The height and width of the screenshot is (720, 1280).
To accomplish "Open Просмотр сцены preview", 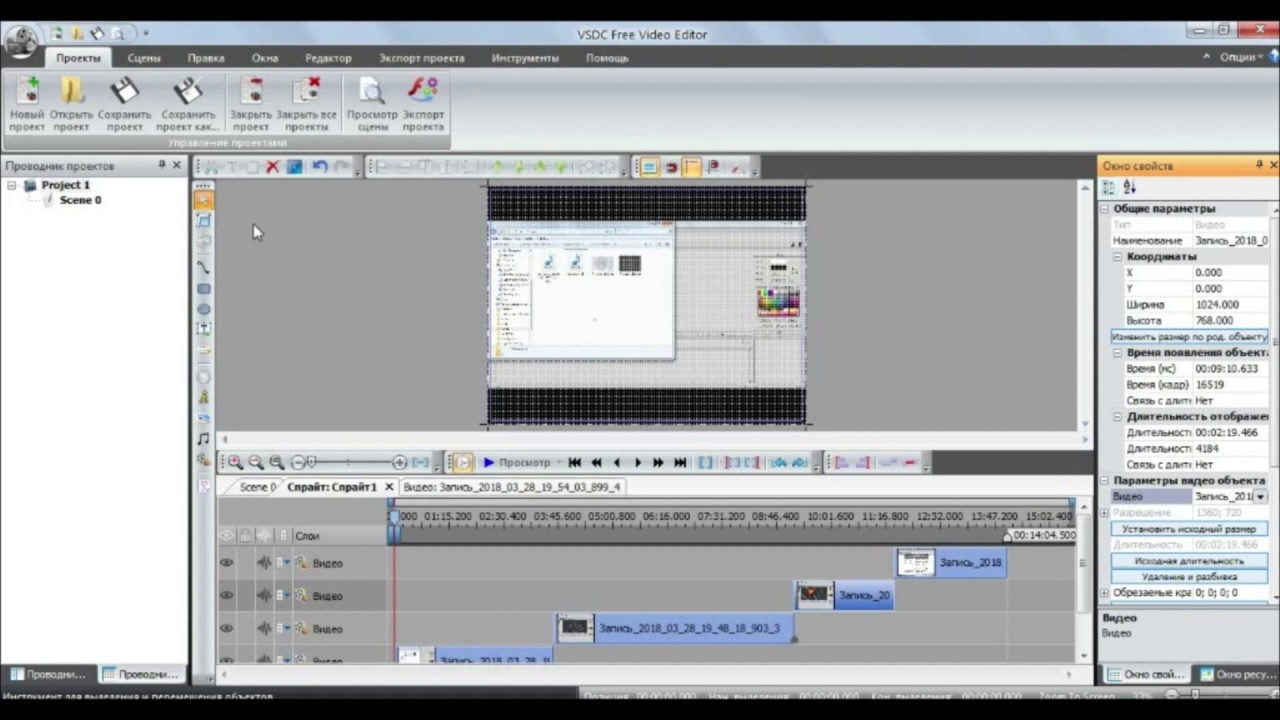I will click(372, 104).
